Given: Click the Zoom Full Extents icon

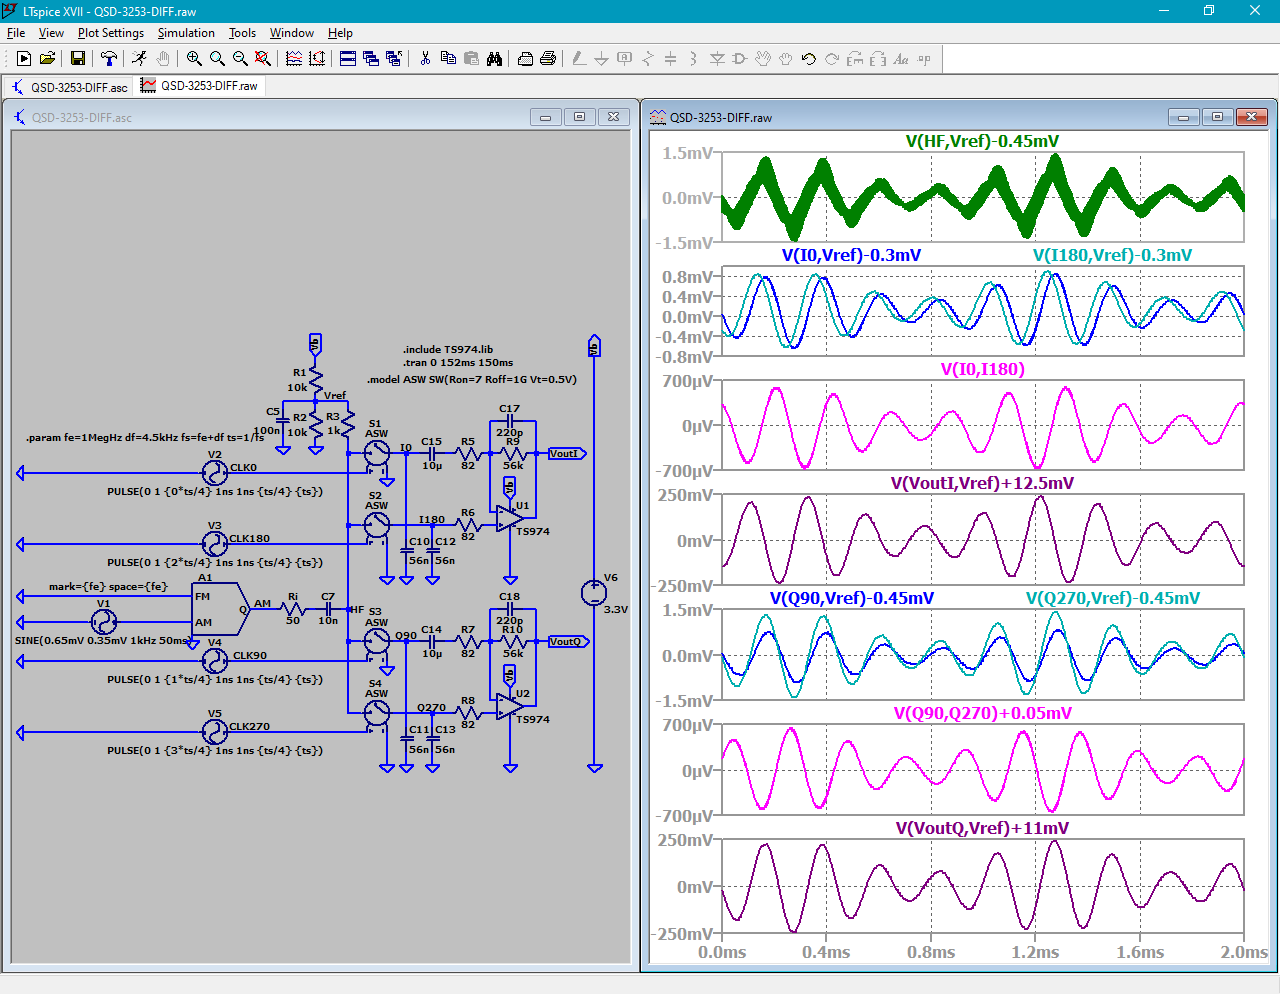Looking at the screenshot, I should 263,59.
